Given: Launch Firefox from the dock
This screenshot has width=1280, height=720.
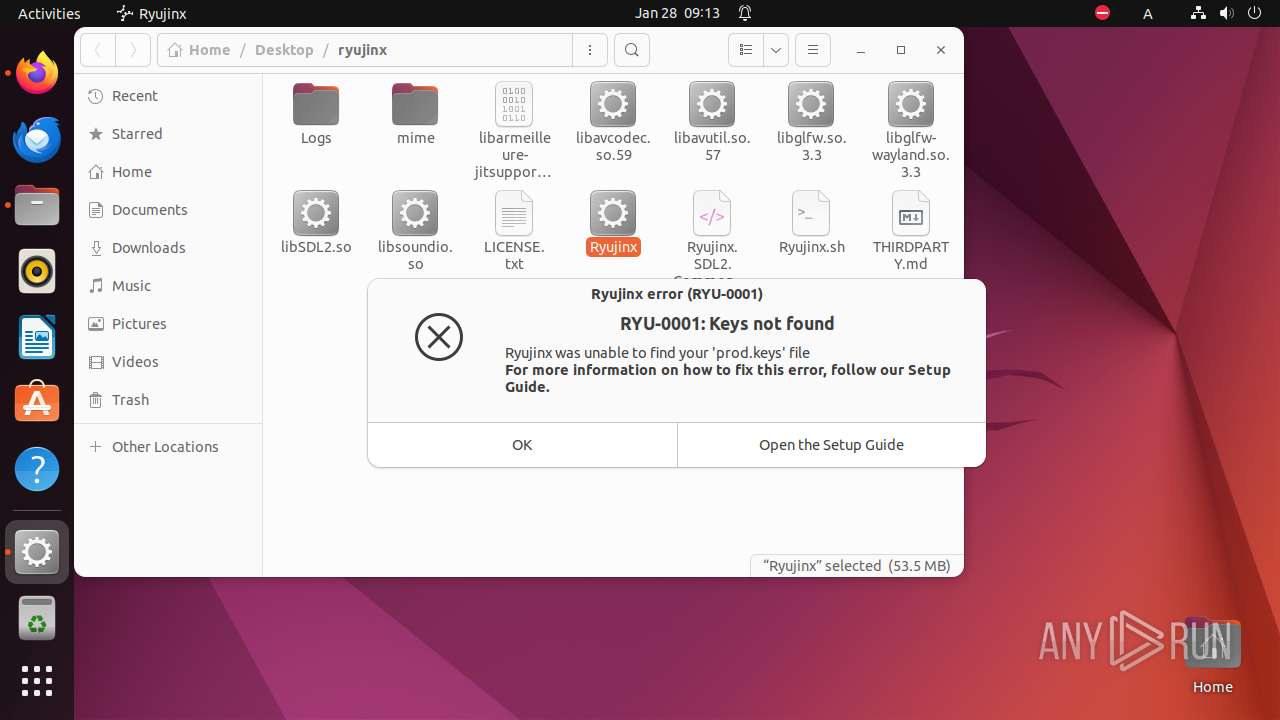Looking at the screenshot, I should (37, 73).
